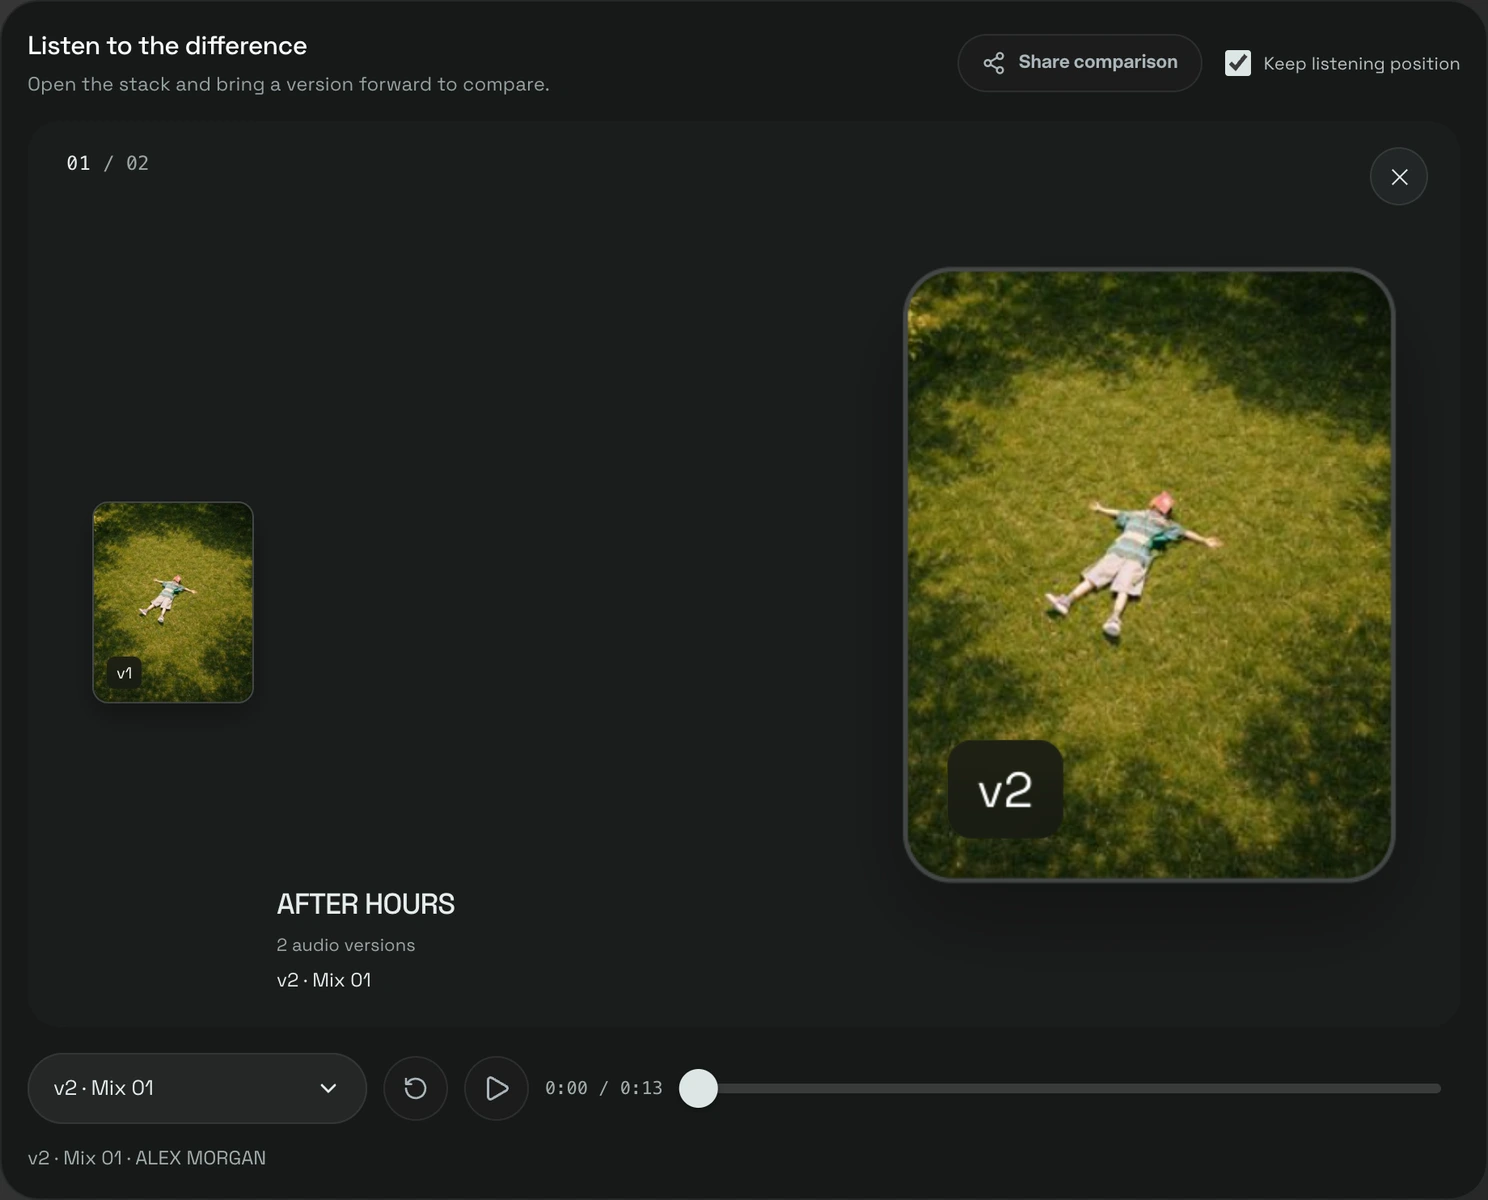Play the current mix
This screenshot has height=1200, width=1488.
tap(496, 1088)
